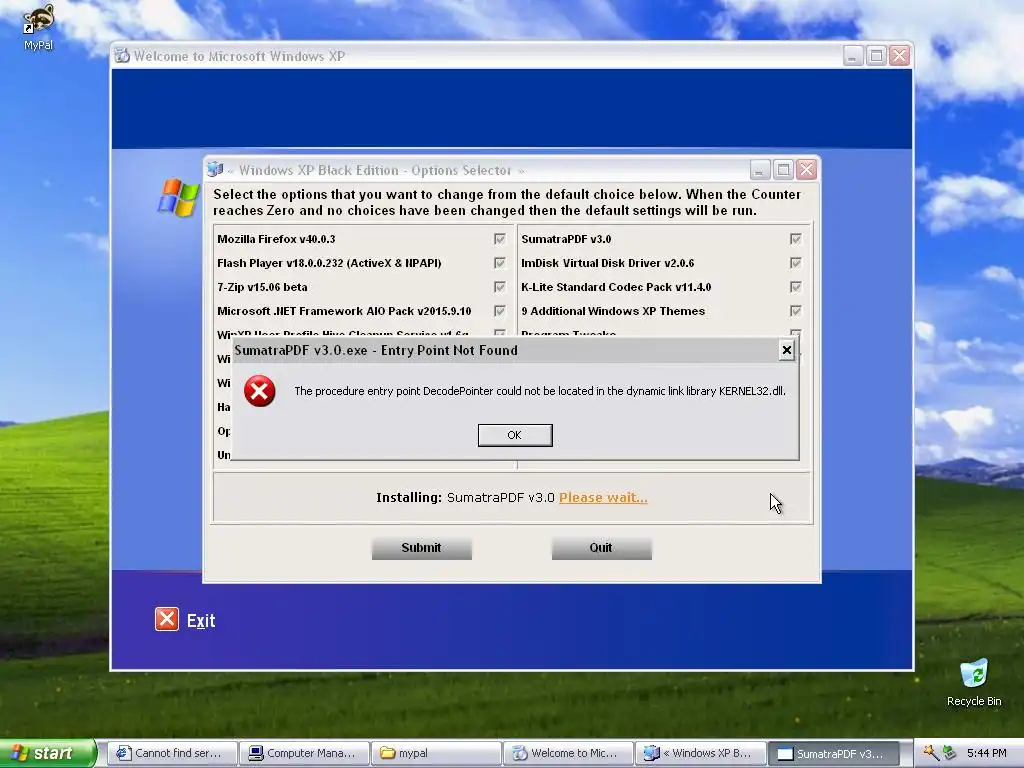Switch to SumatraPDF v3 taskbar item
Screen dimensions: 1024x768
pos(832,753)
